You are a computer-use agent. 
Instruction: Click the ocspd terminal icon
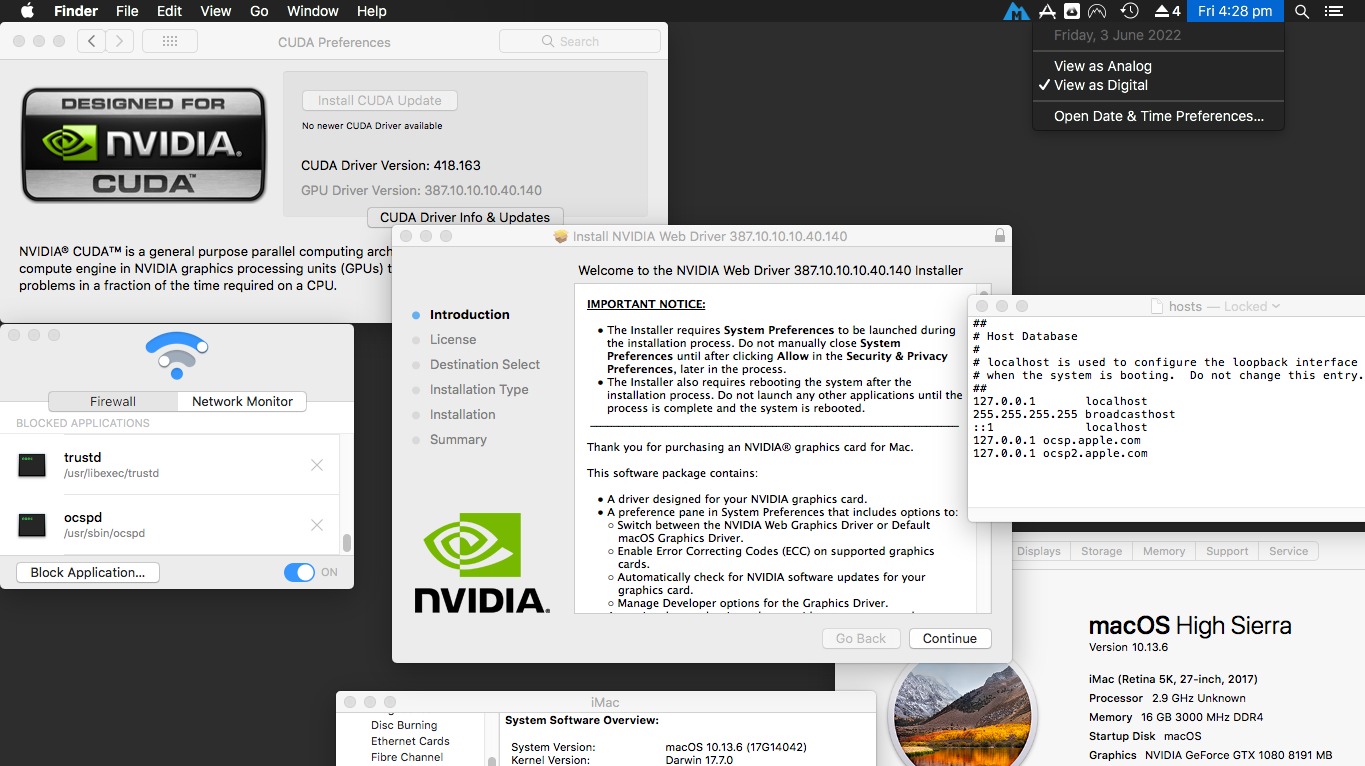pyautogui.click(x=32, y=525)
